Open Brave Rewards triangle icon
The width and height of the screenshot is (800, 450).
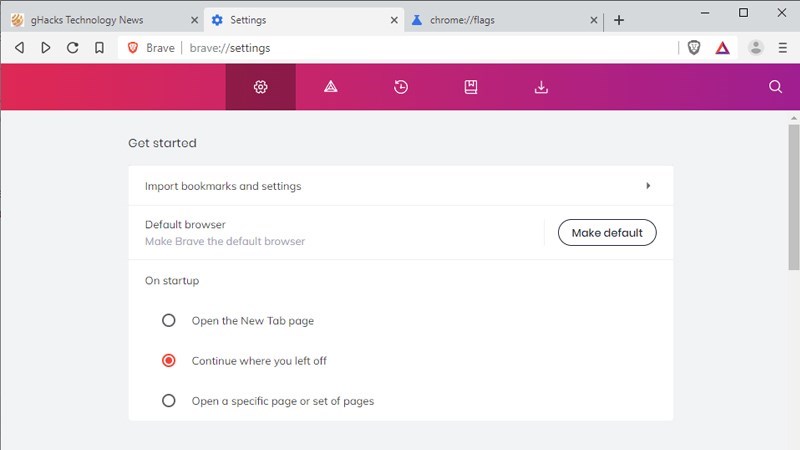click(722, 48)
